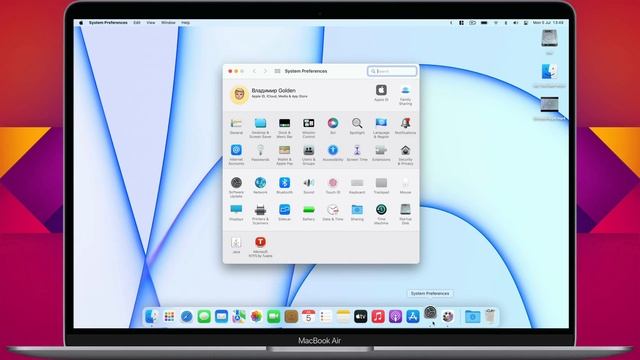Image resolution: width=640 pixels, height=360 pixels.
Task: Launch Safari from the Dock
Action: click(187, 316)
